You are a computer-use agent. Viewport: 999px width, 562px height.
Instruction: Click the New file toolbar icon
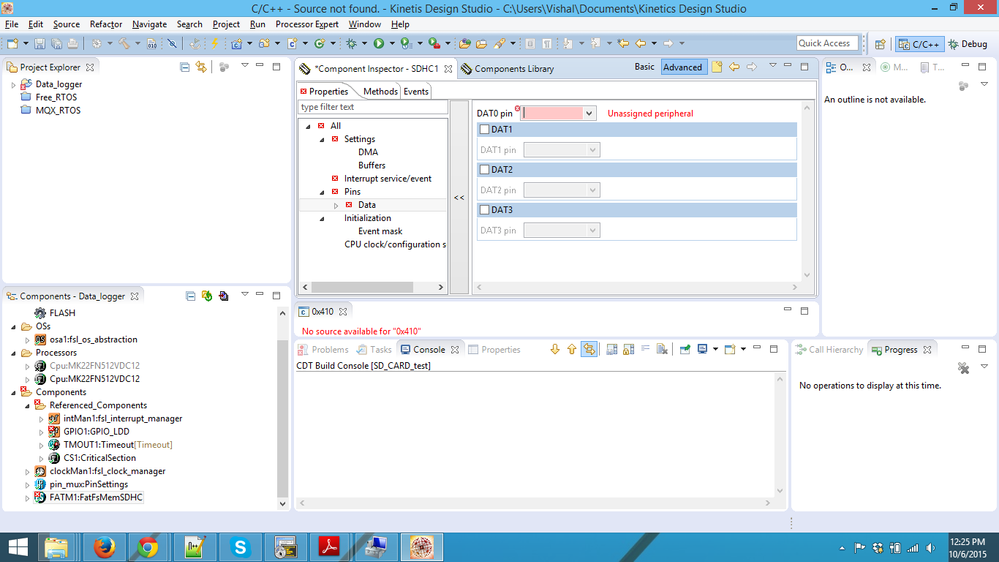(x=12, y=43)
